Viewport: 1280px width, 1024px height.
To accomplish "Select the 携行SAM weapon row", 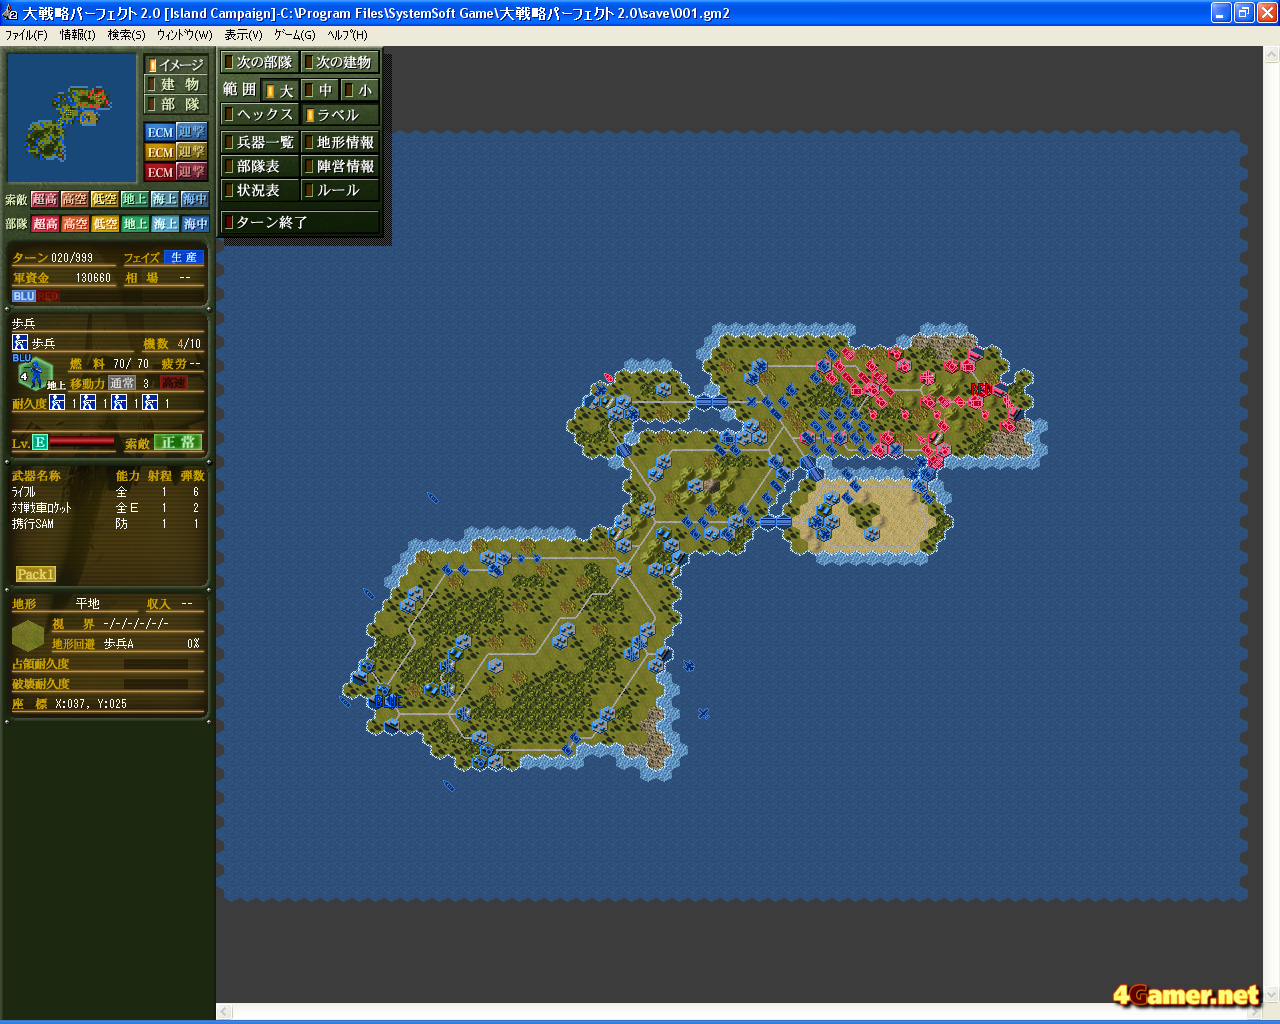I will pyautogui.click(x=107, y=524).
